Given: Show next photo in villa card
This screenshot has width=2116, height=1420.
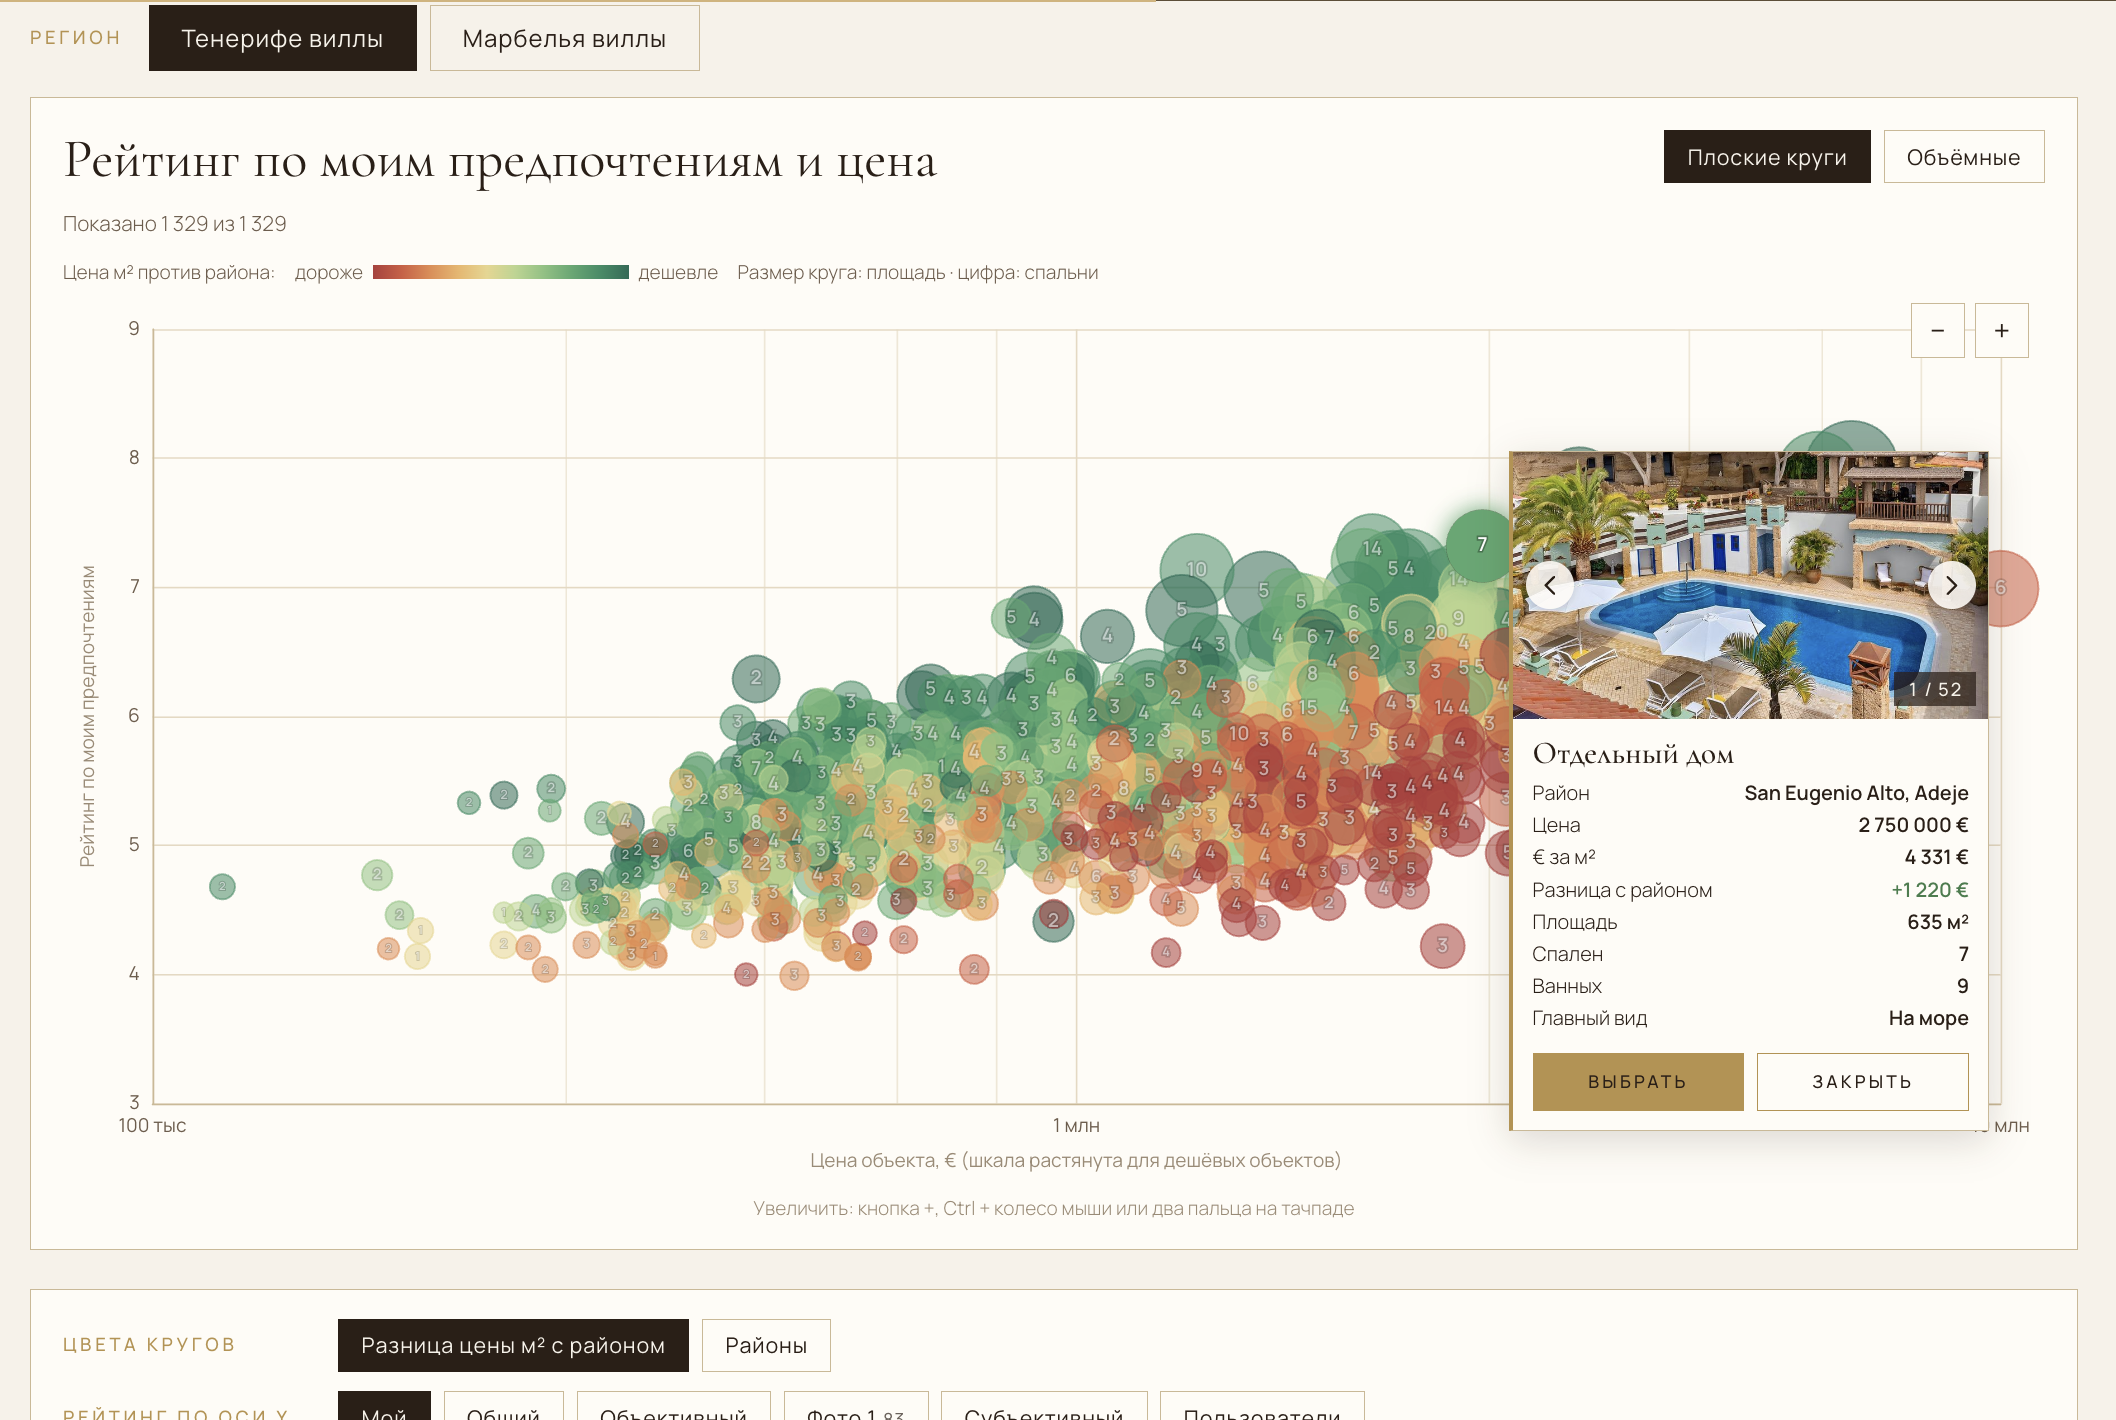Looking at the screenshot, I should point(1951,585).
